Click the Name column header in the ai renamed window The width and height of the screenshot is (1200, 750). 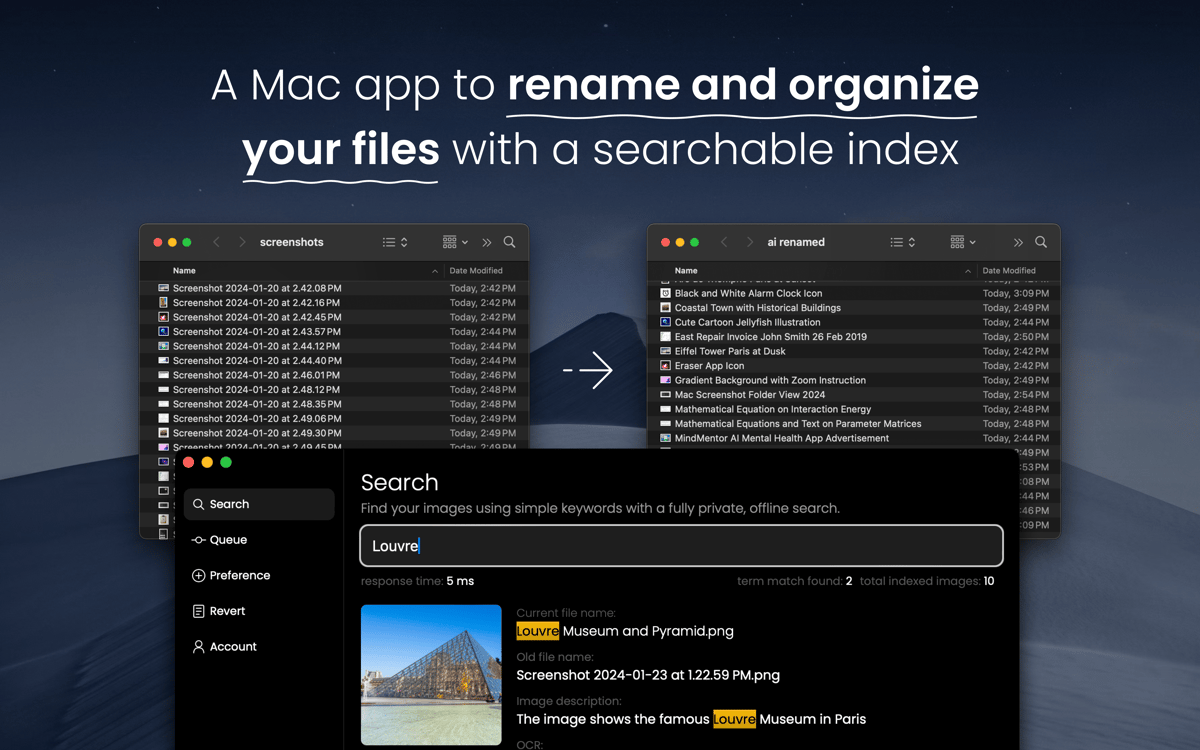point(686,271)
